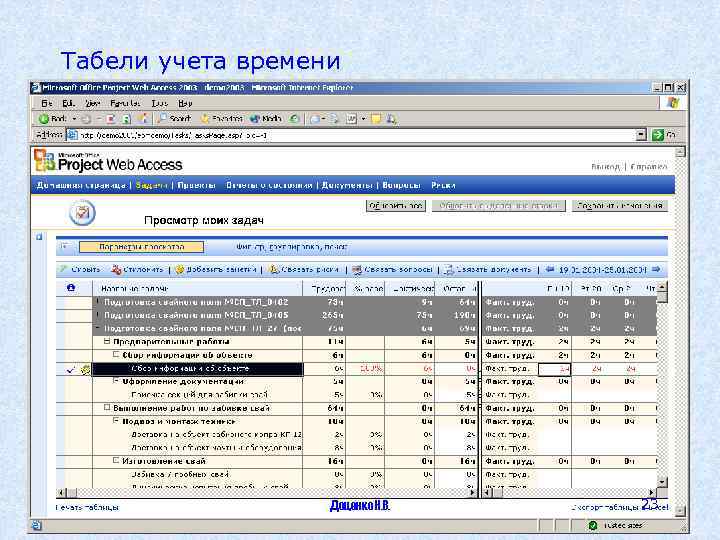Select the Задачи nav tab

151,185
